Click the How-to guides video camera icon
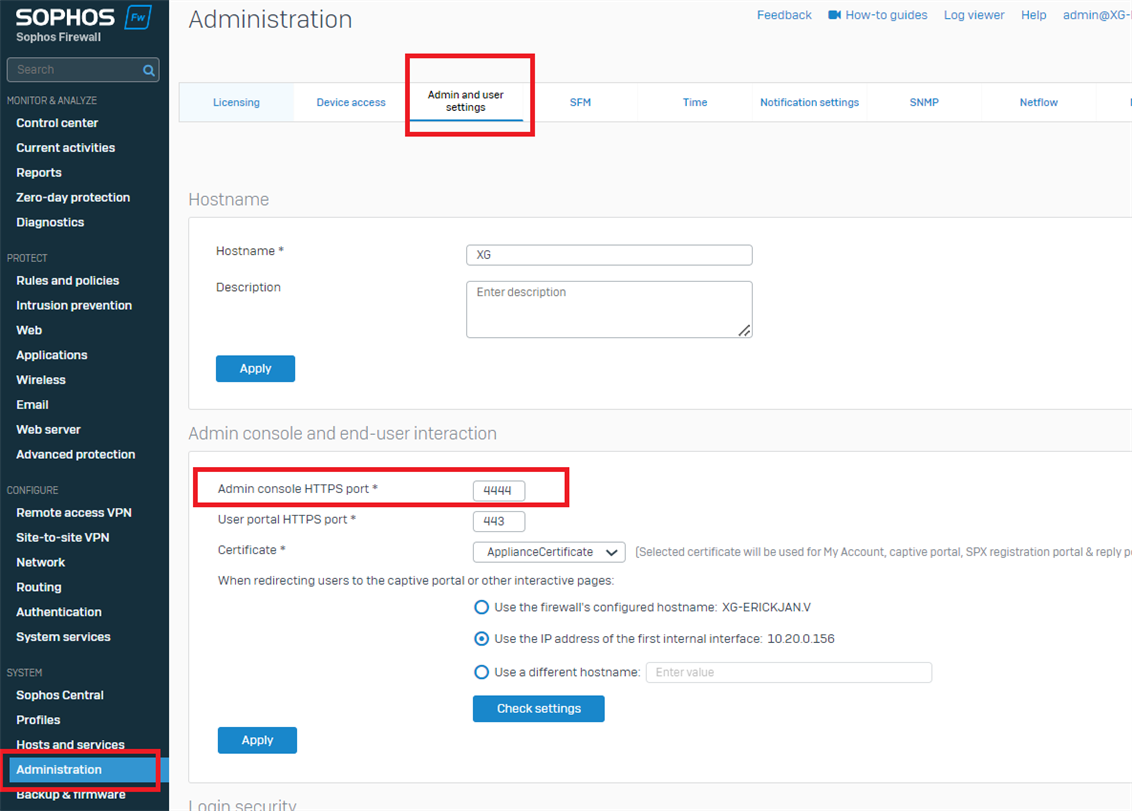 click(834, 15)
